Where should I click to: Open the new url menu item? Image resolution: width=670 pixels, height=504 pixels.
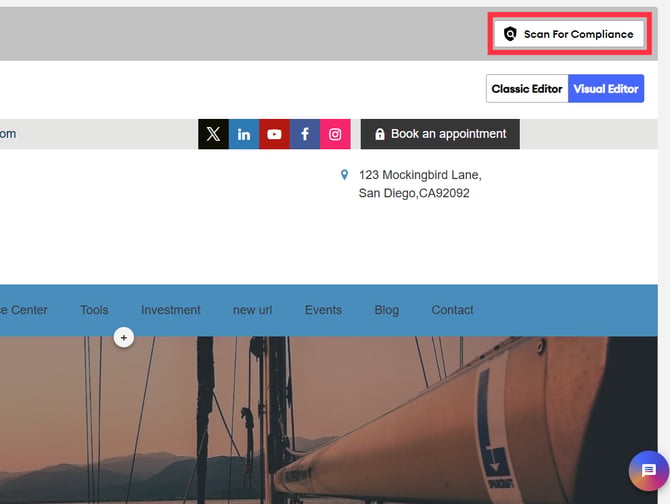pos(253,310)
